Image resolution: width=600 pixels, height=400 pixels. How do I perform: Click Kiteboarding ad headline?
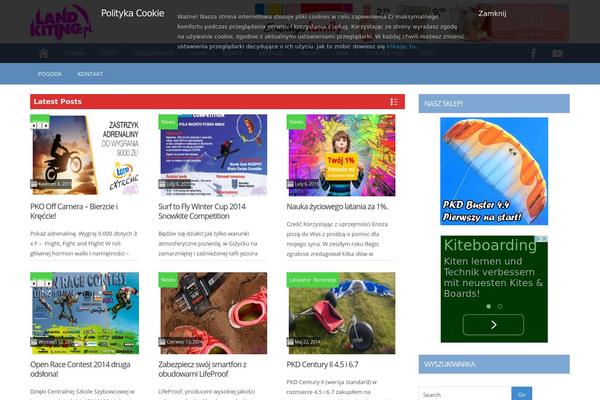[x=490, y=245]
